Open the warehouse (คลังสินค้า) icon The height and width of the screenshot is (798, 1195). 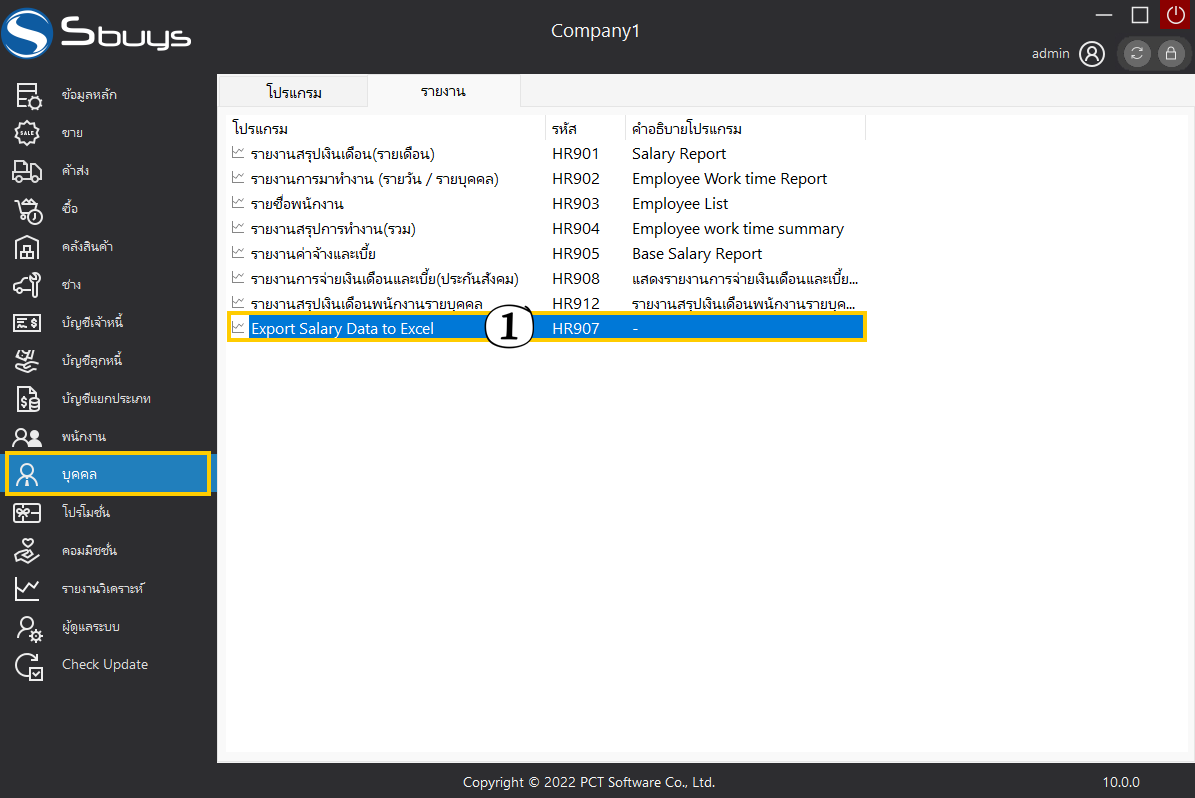27,247
